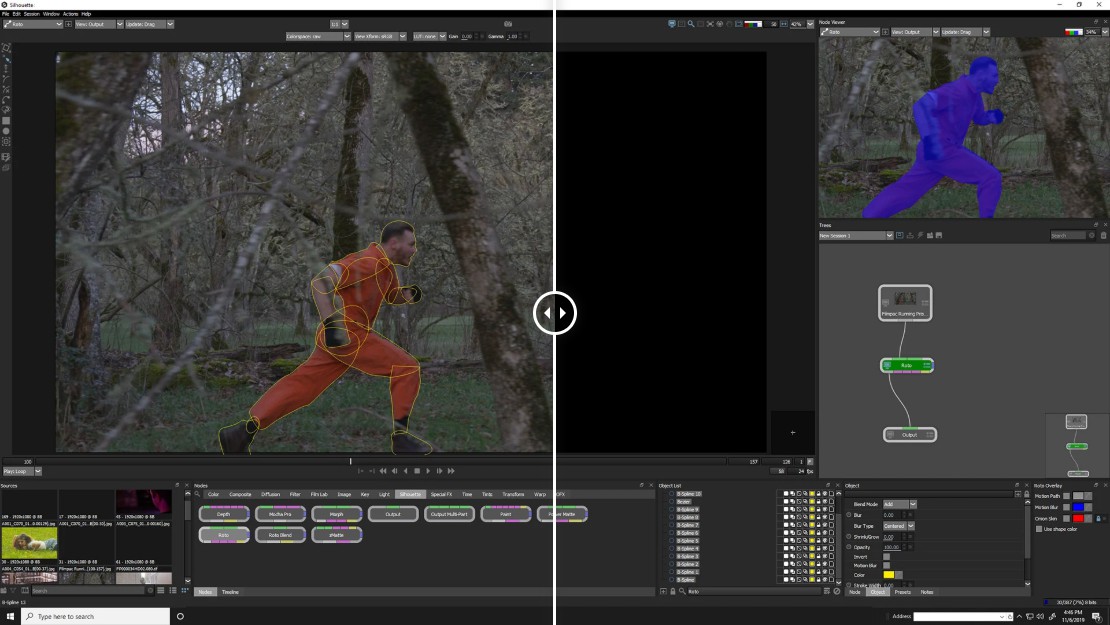This screenshot has width=1110, height=625.
Task: Click the comparison split handle arrows
Action: (x=554, y=313)
